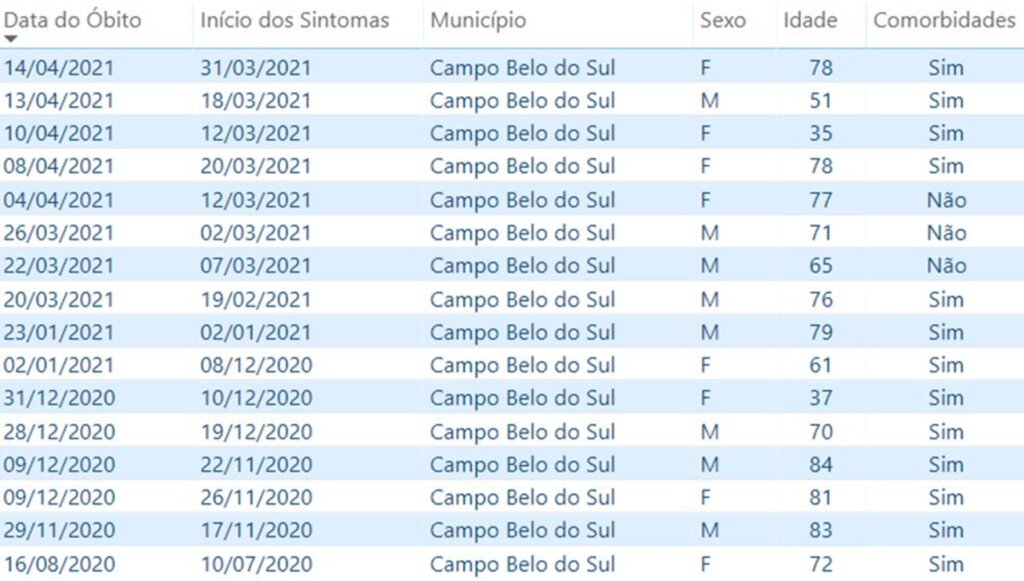This screenshot has width=1024, height=581.
Task: Click the sort arrow under Data do Óbito
Action: (11, 39)
